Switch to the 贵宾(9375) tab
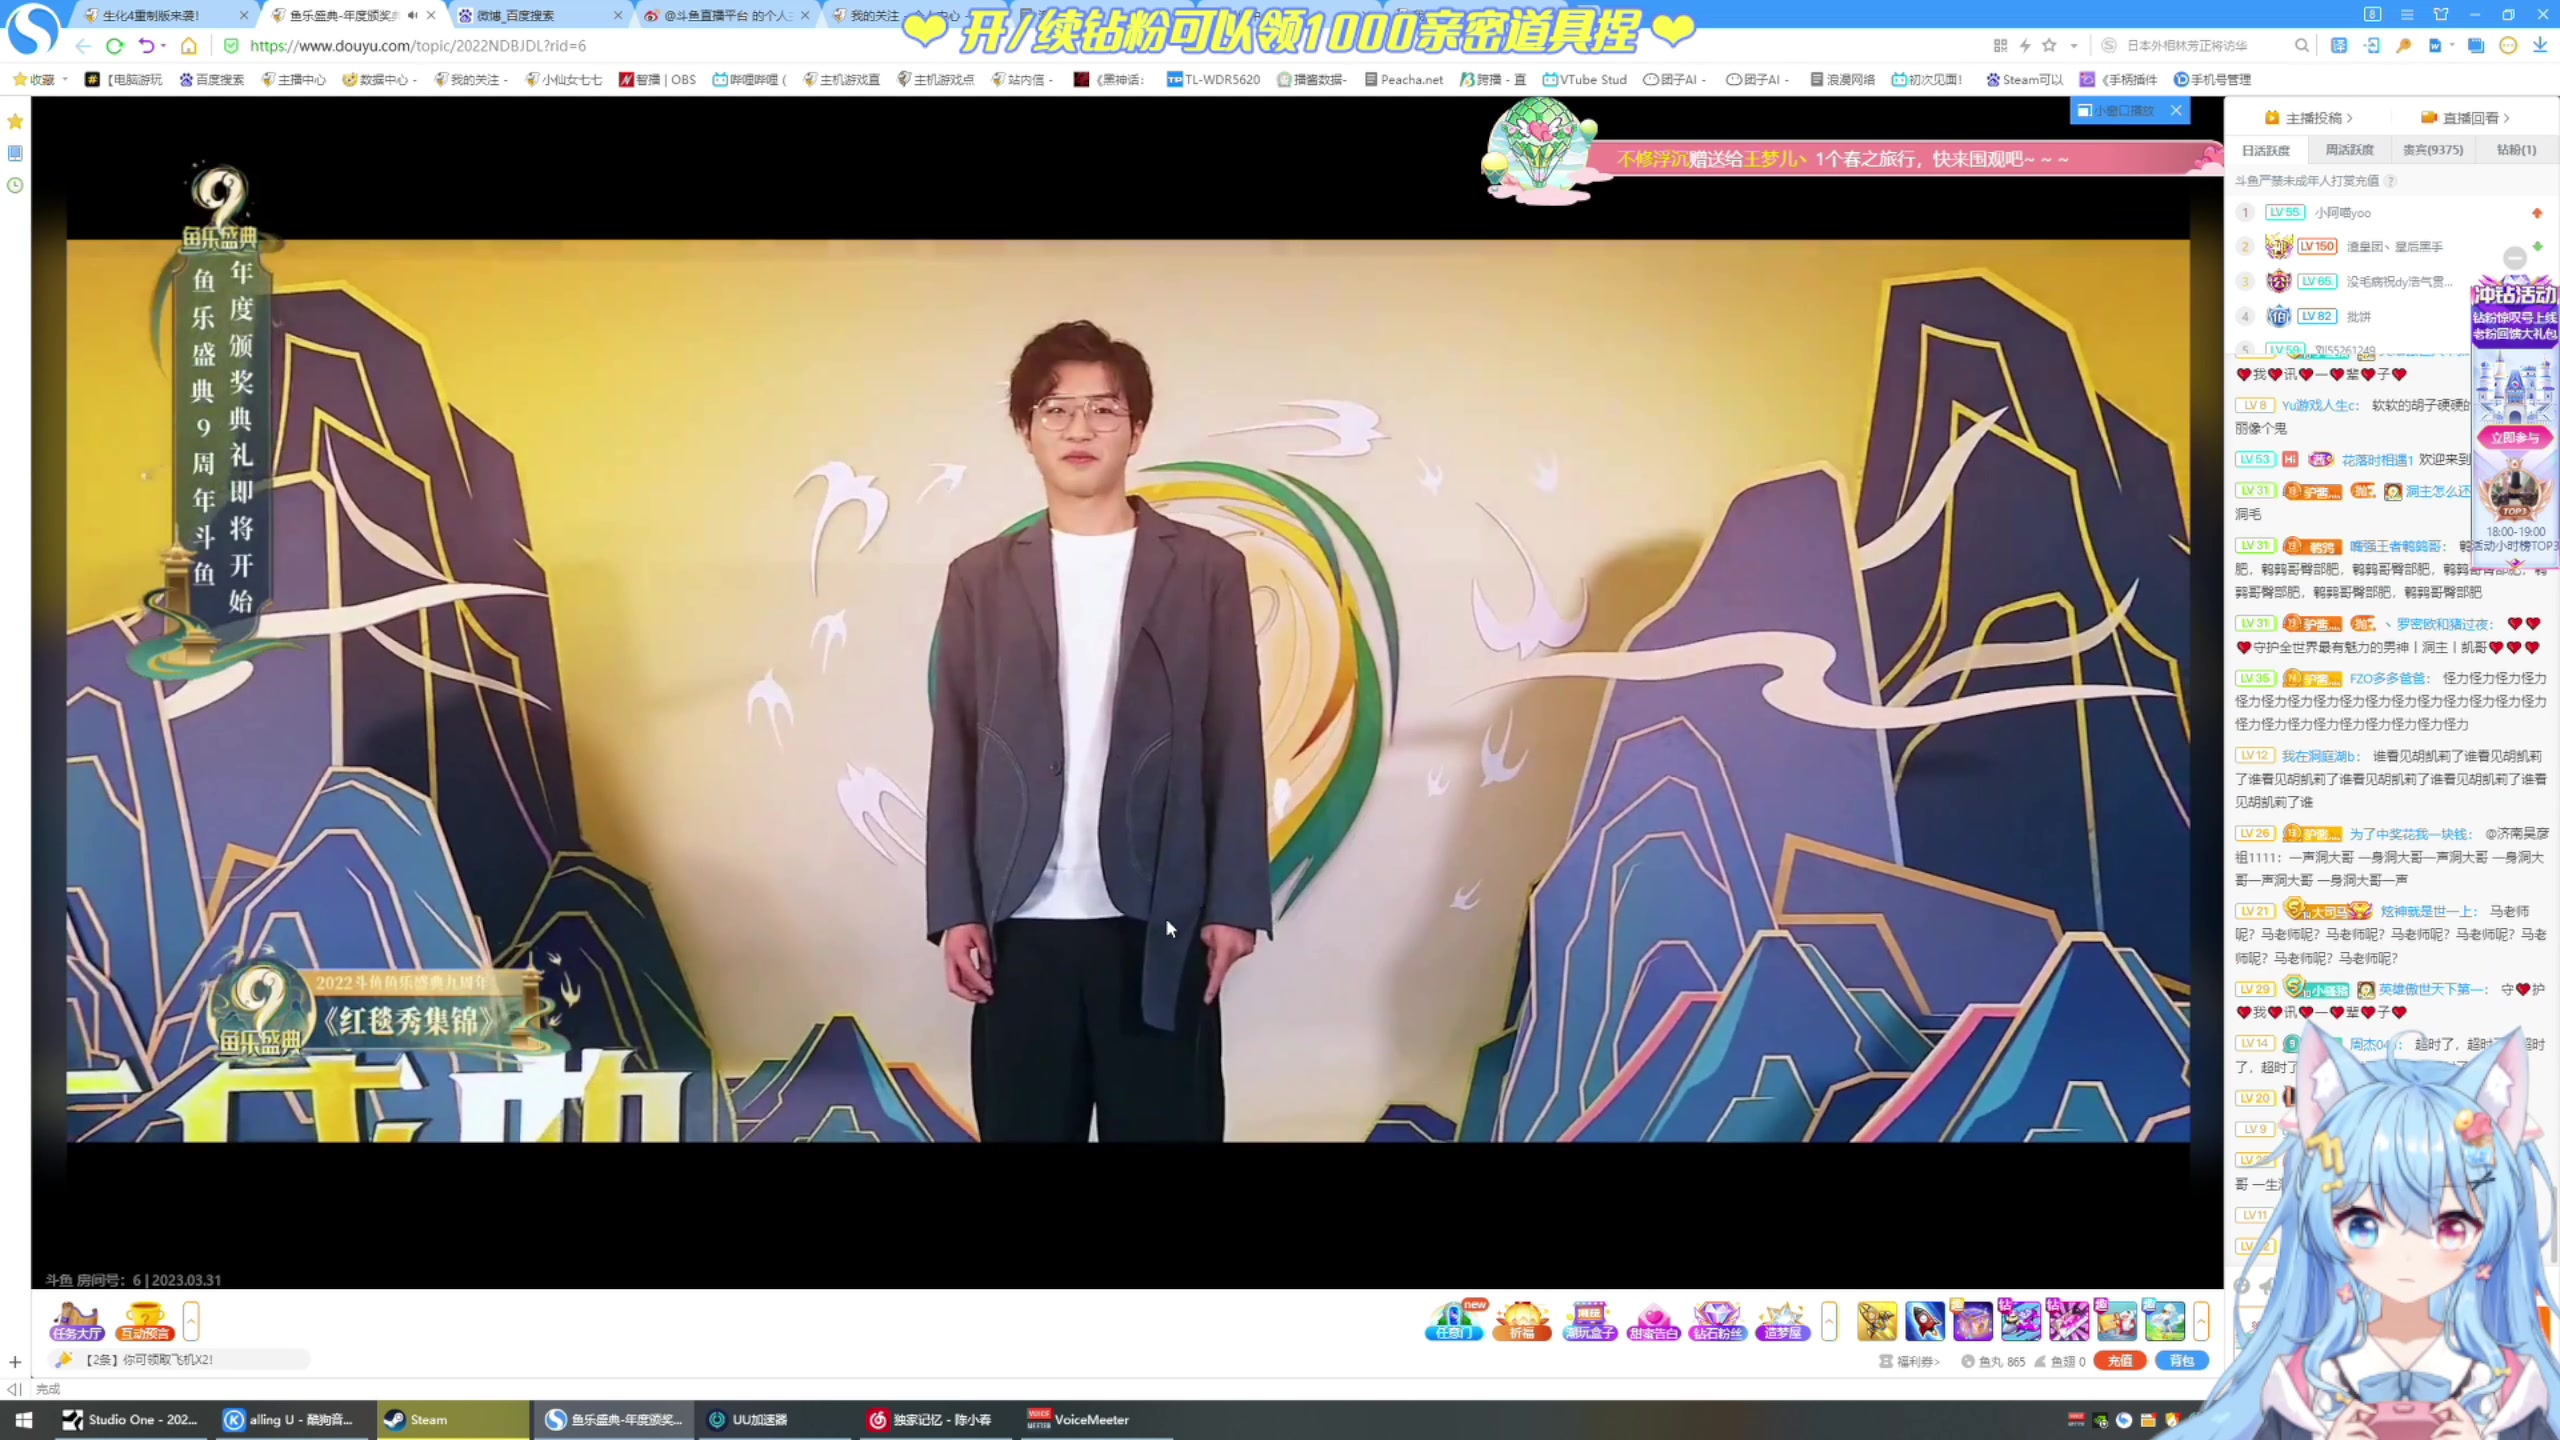This screenshot has height=1440, width=2560. (2434, 150)
